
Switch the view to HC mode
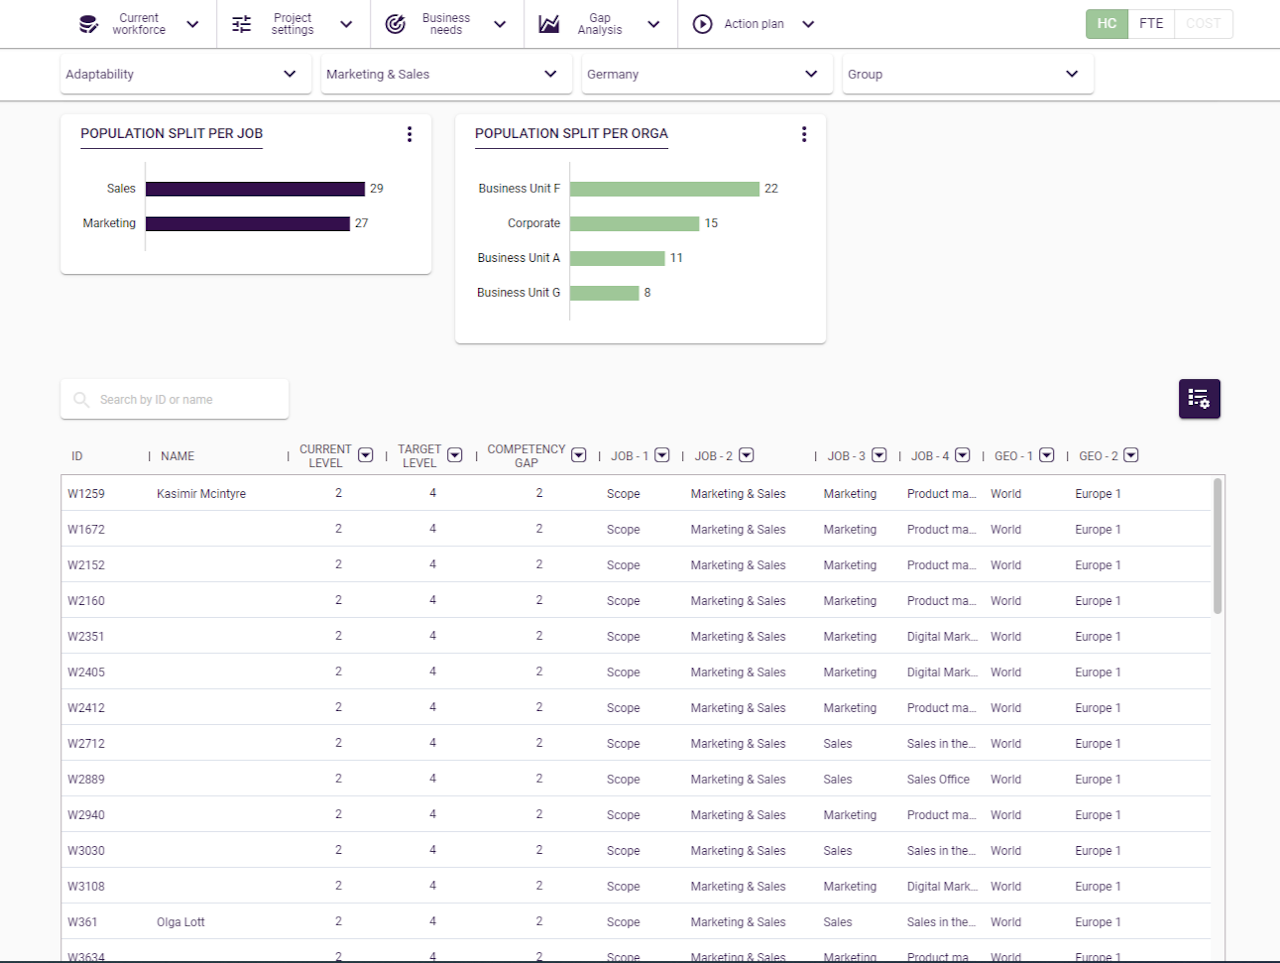click(x=1106, y=24)
